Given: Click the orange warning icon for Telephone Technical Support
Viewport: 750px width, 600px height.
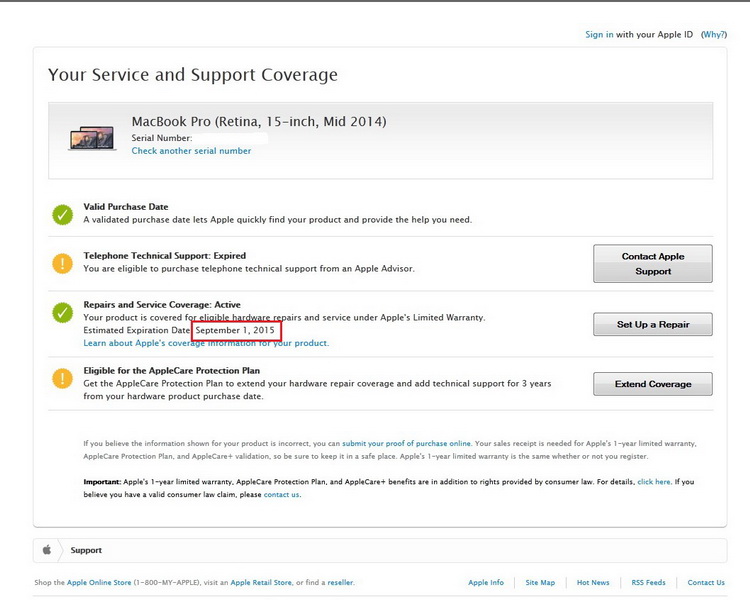Looking at the screenshot, I should (x=63, y=263).
